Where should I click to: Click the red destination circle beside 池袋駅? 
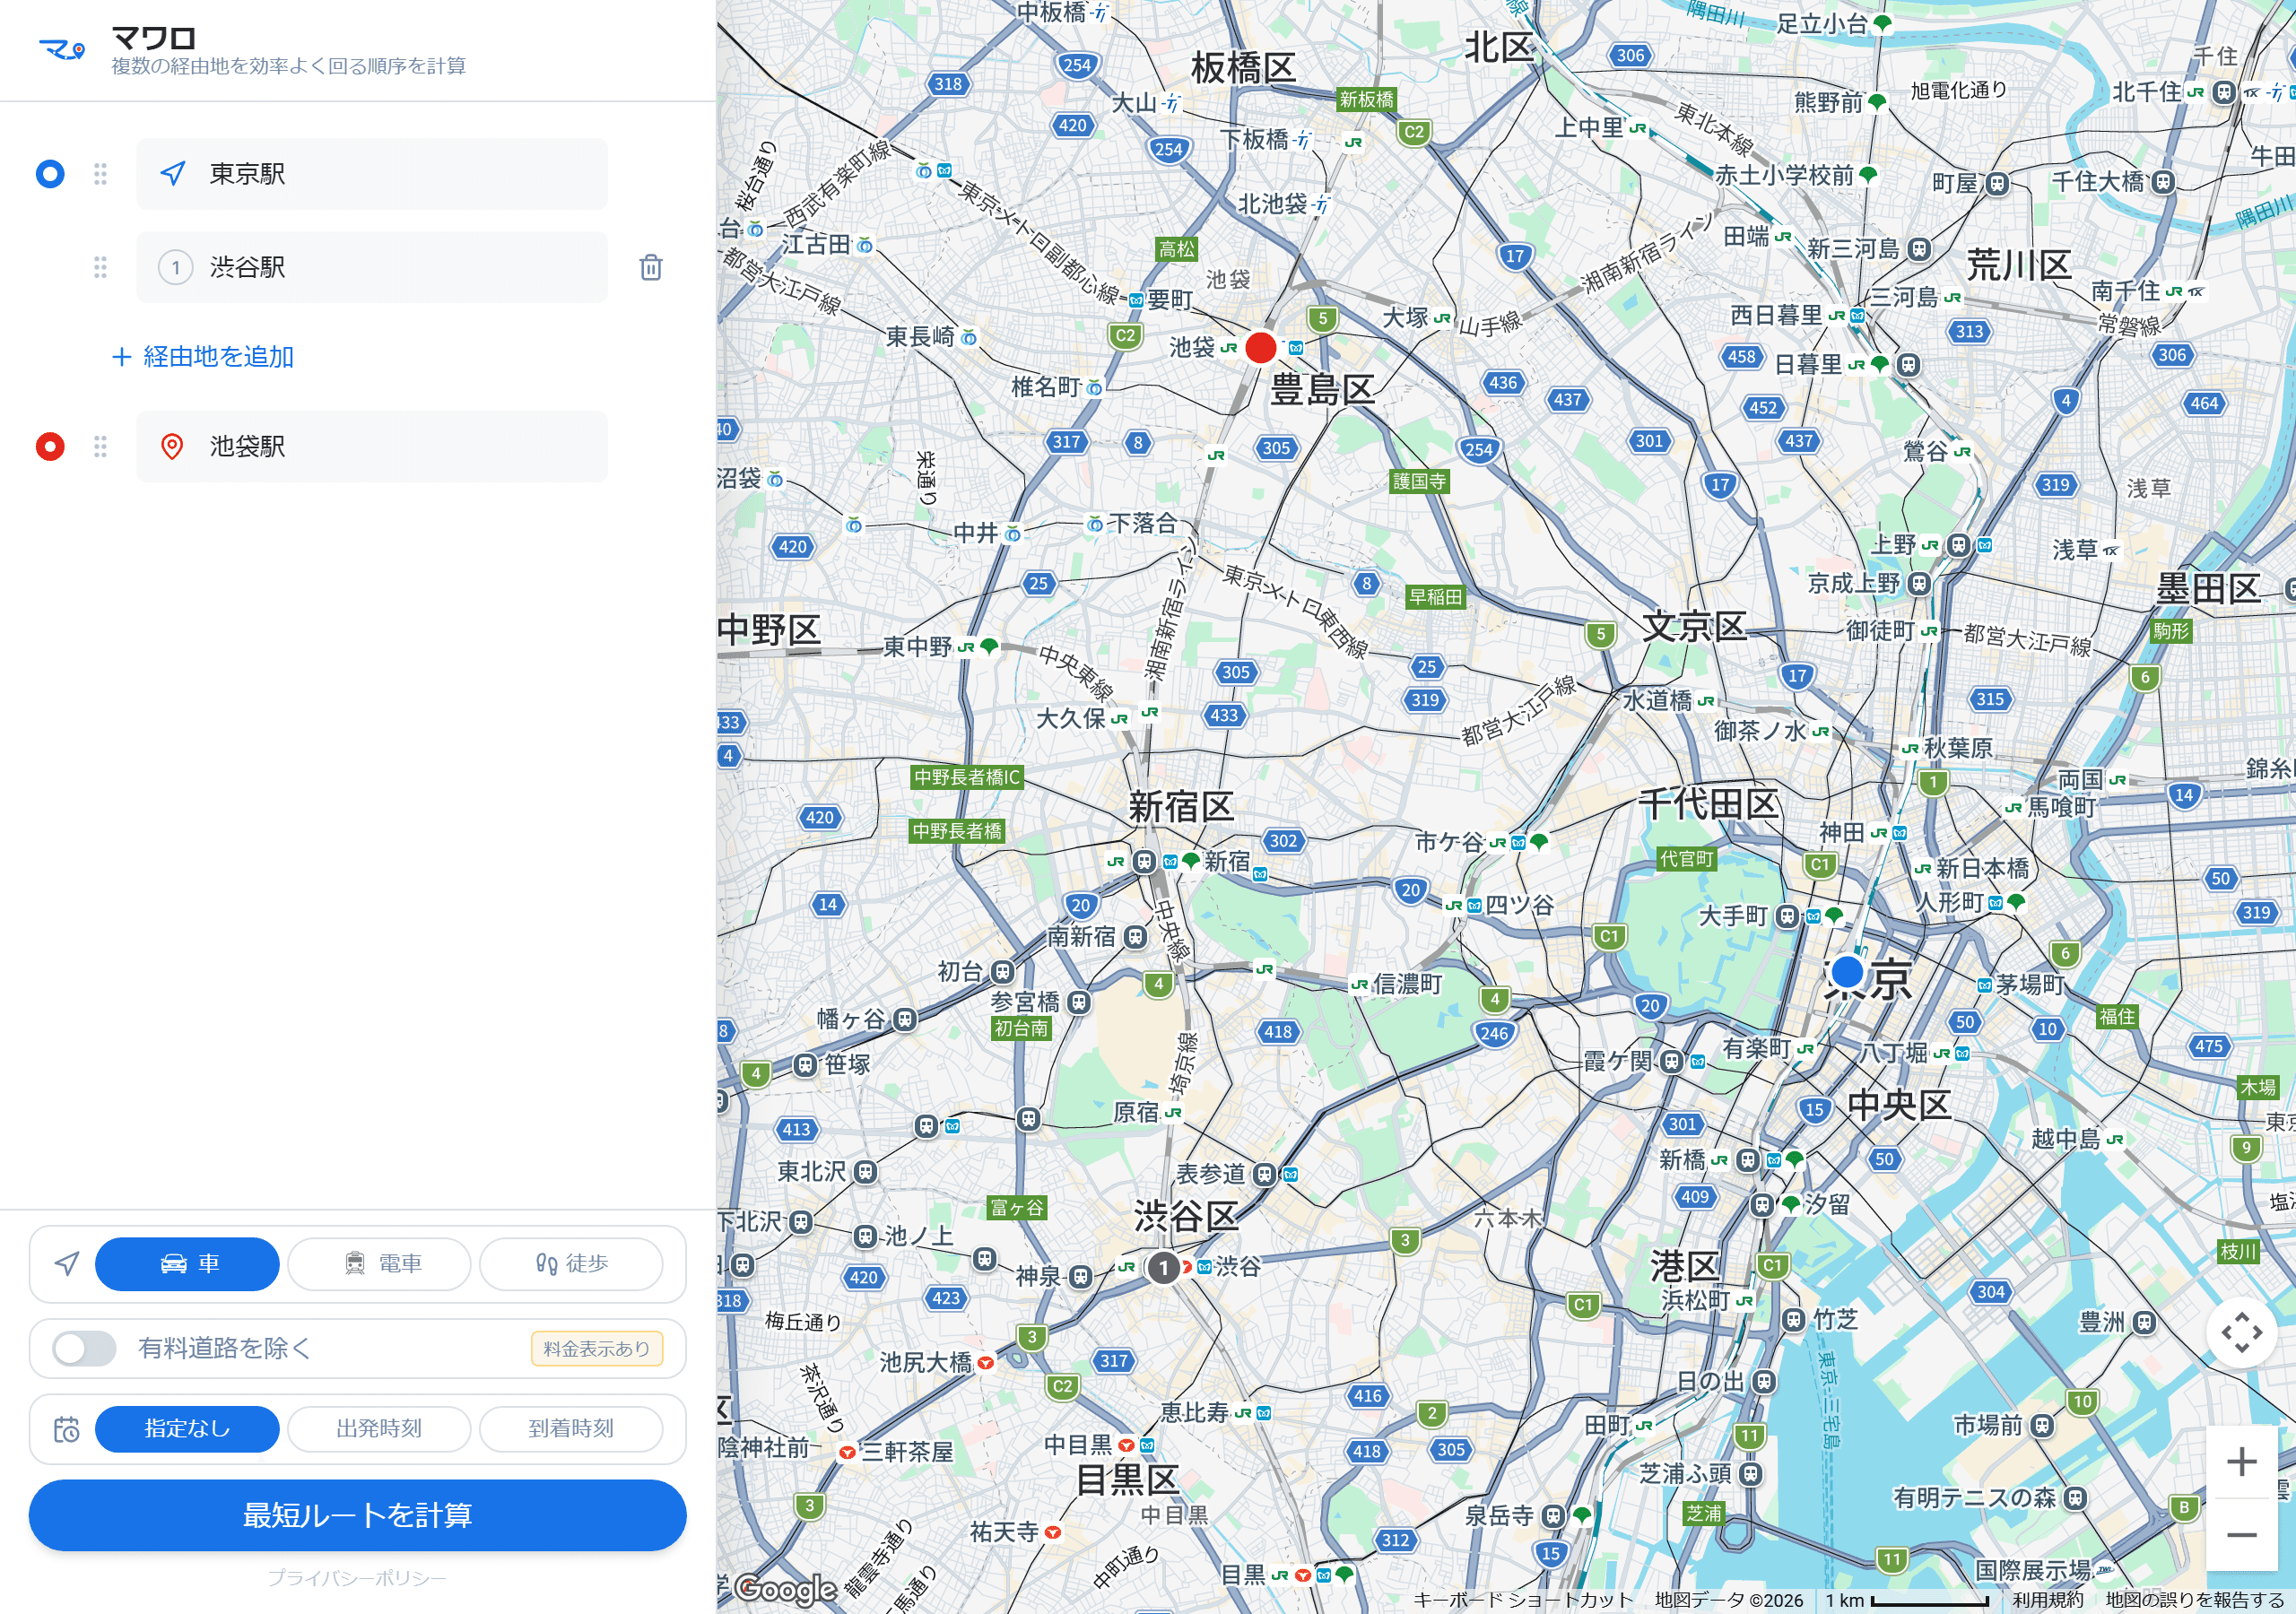click(49, 446)
